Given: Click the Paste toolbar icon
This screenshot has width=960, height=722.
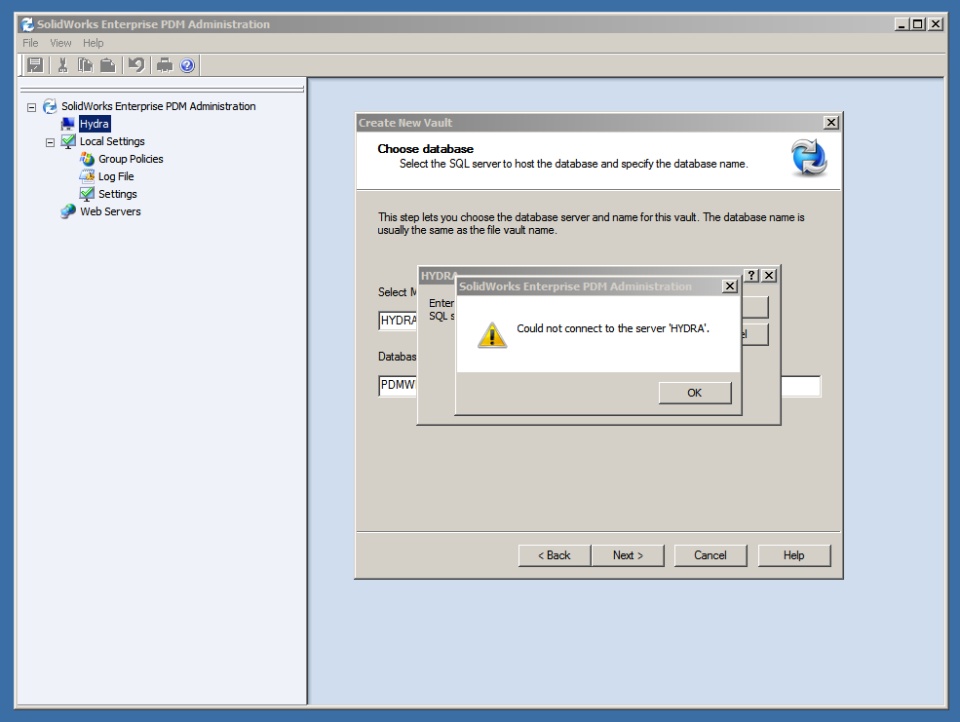Looking at the screenshot, I should (108, 65).
